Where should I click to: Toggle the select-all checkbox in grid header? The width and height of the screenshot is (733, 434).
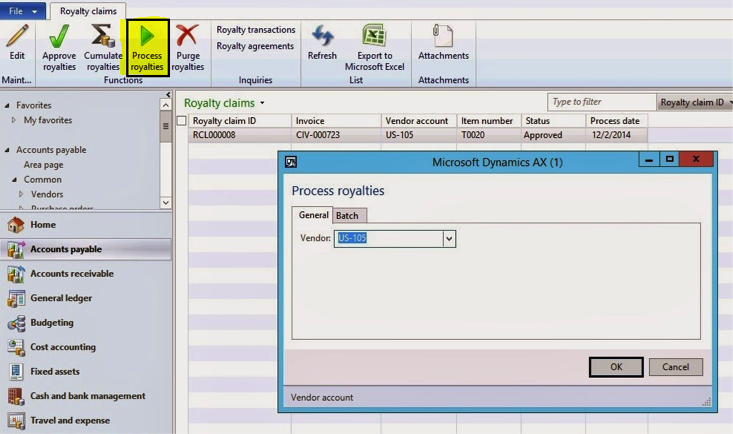point(182,121)
